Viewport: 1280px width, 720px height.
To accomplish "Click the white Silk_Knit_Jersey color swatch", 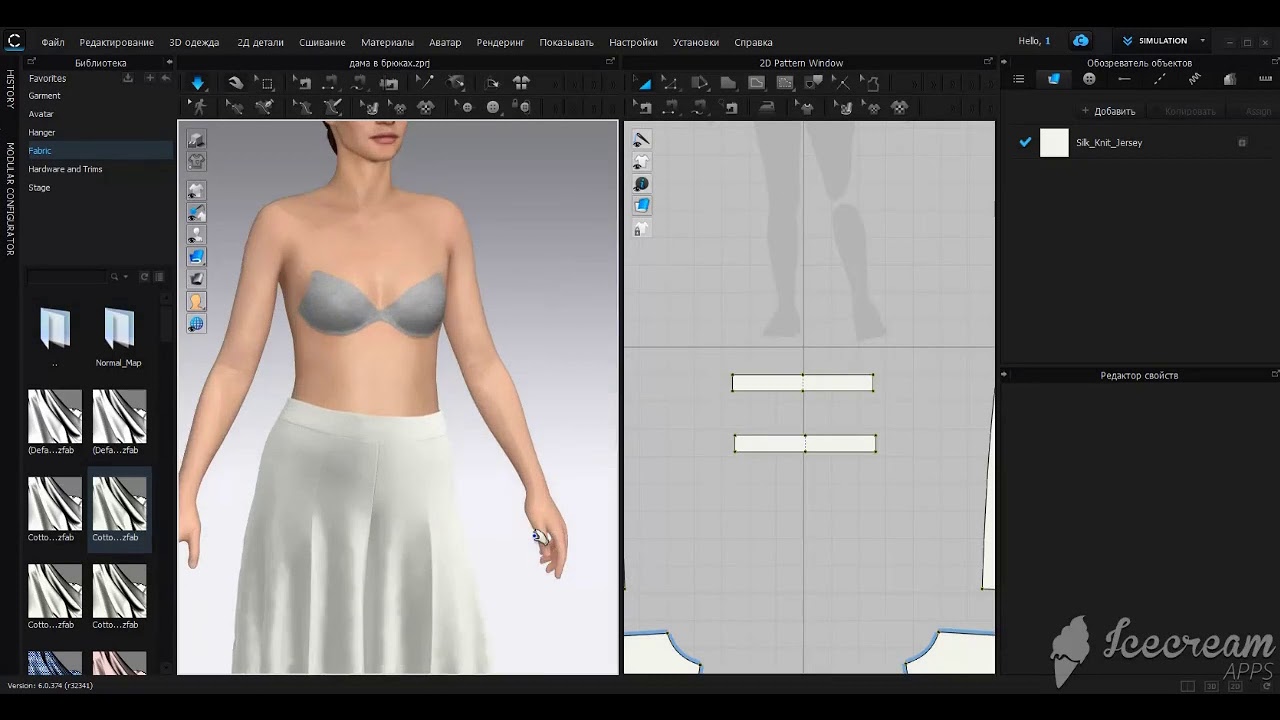I will [x=1054, y=143].
